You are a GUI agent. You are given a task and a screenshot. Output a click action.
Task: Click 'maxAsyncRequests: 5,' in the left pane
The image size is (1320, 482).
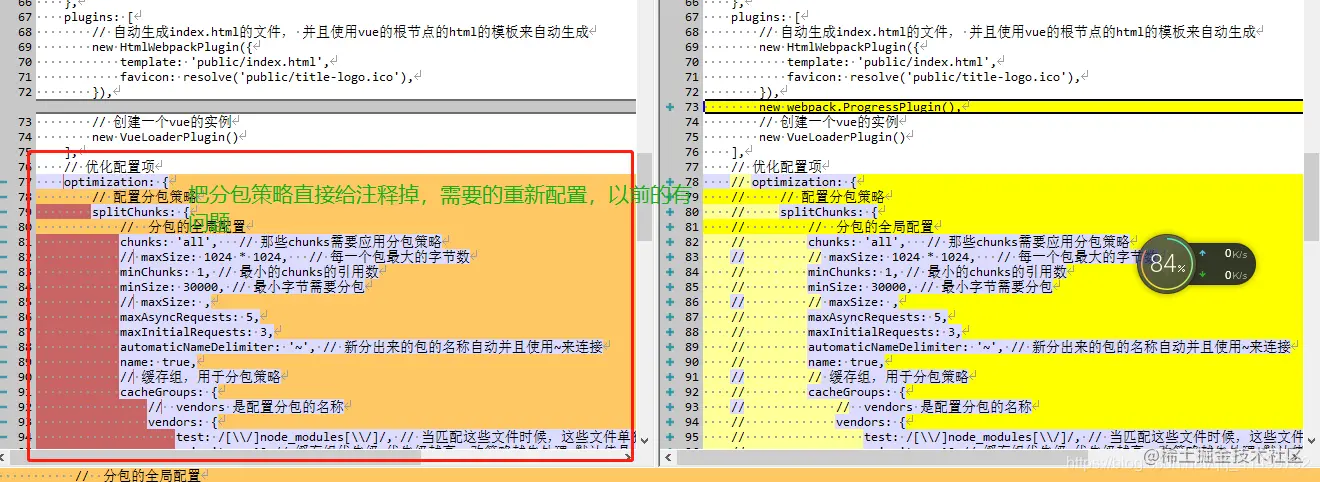point(190,317)
